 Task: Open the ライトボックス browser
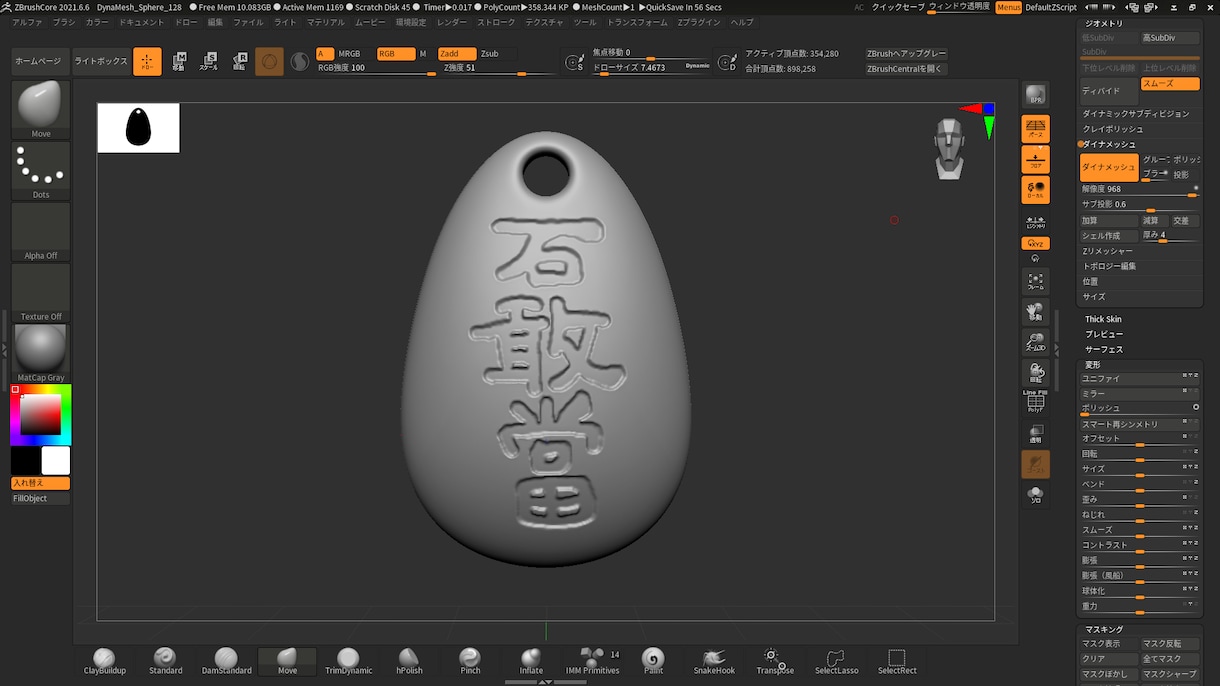(101, 62)
